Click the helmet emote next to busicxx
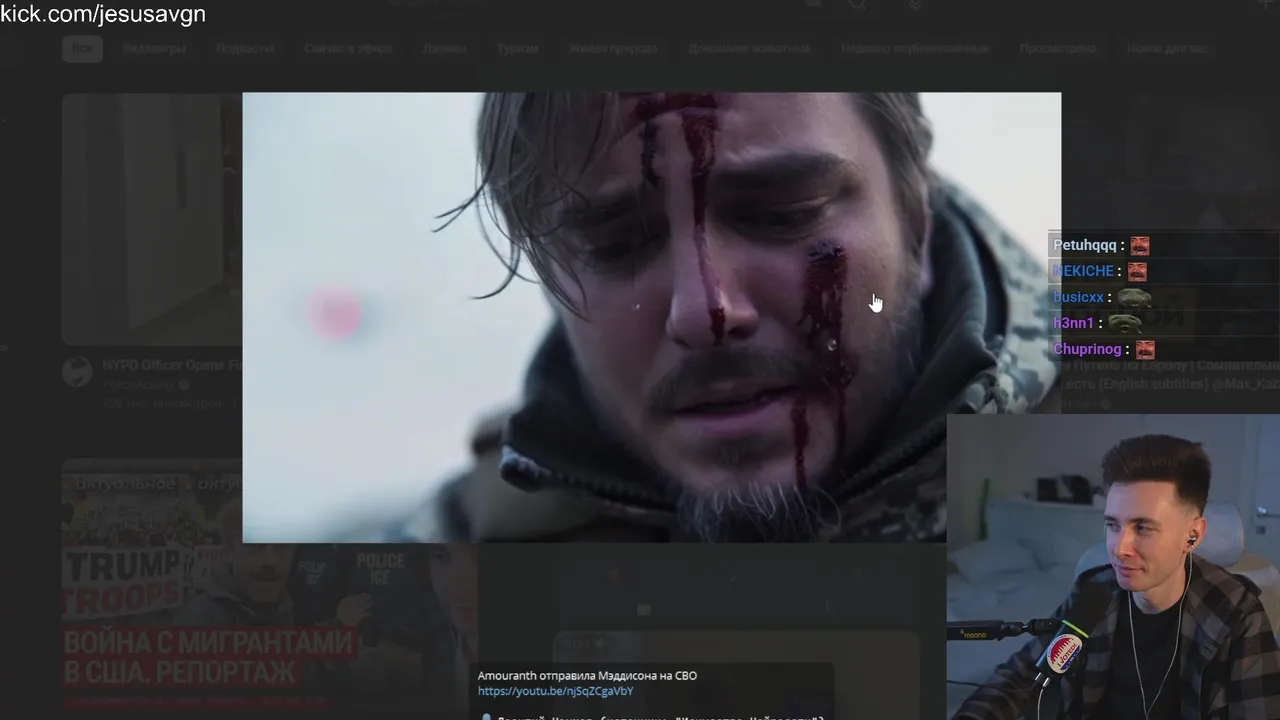This screenshot has height=720, width=1280. click(1133, 297)
